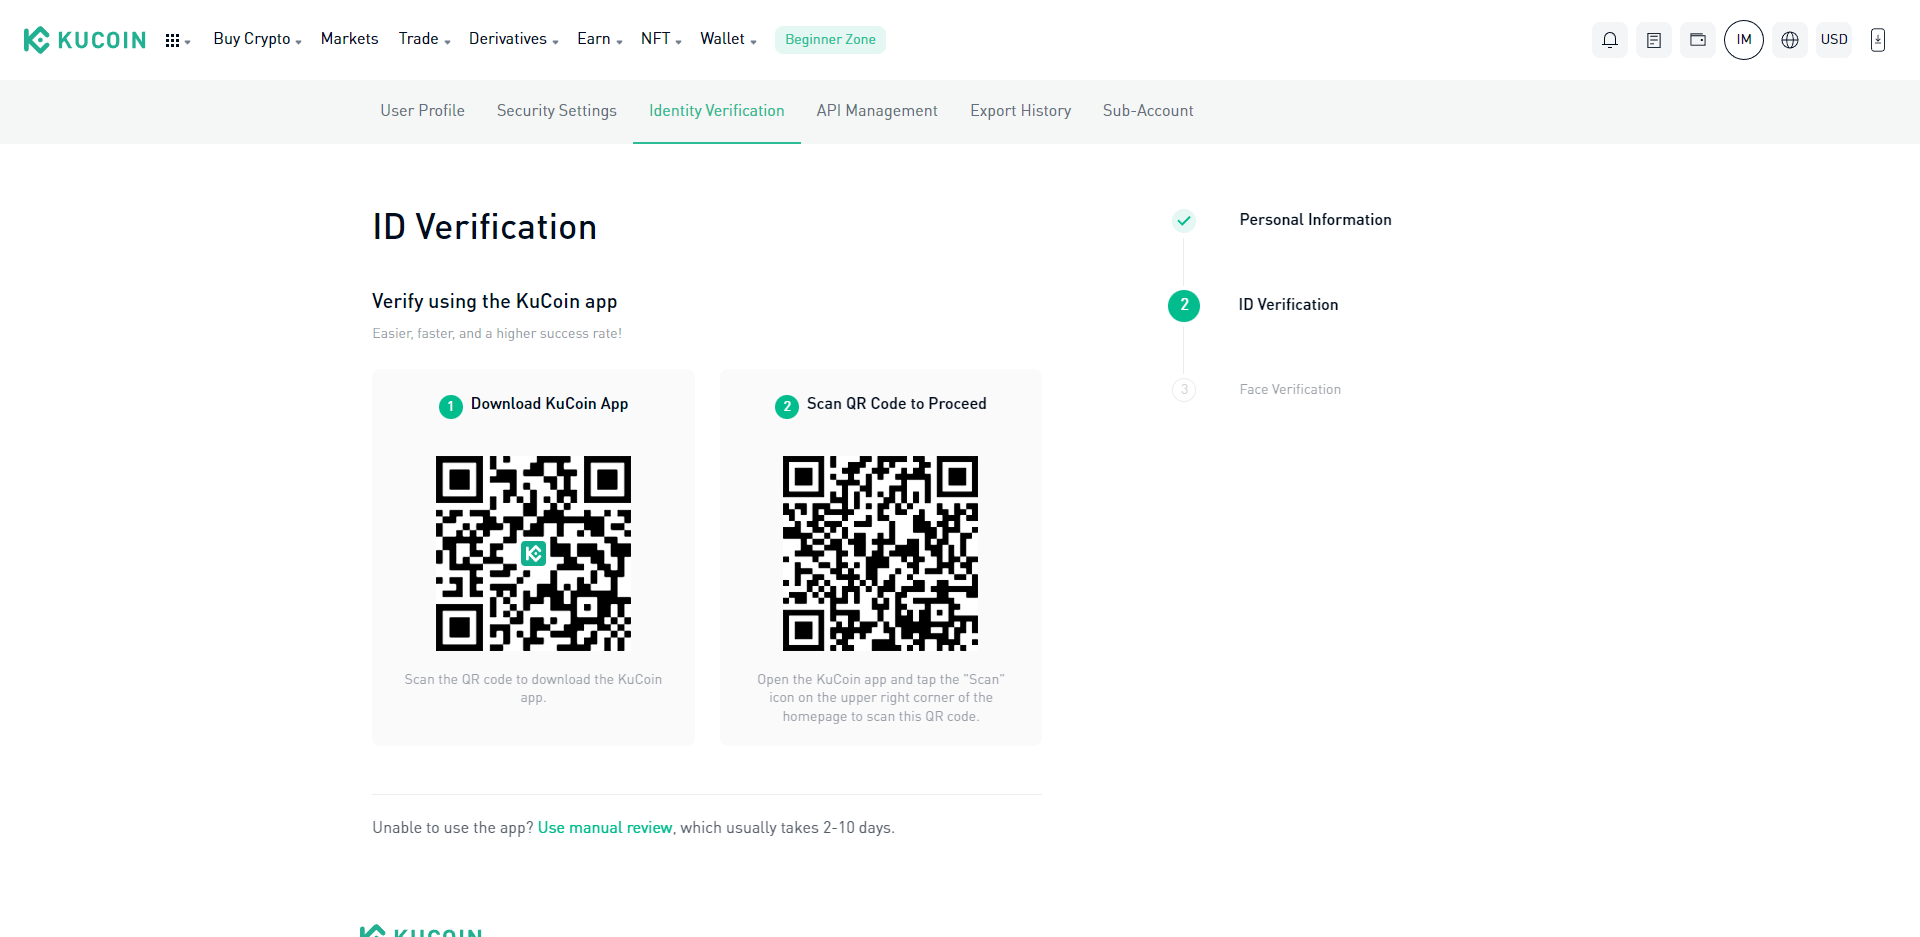Switch to Export History tab
The image size is (1920, 937).
1020,111
